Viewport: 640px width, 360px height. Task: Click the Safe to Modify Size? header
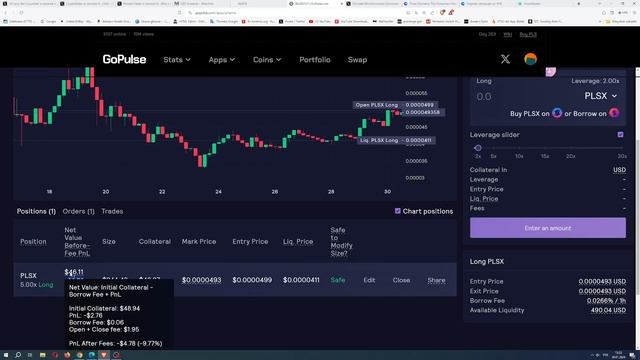[x=341, y=242]
